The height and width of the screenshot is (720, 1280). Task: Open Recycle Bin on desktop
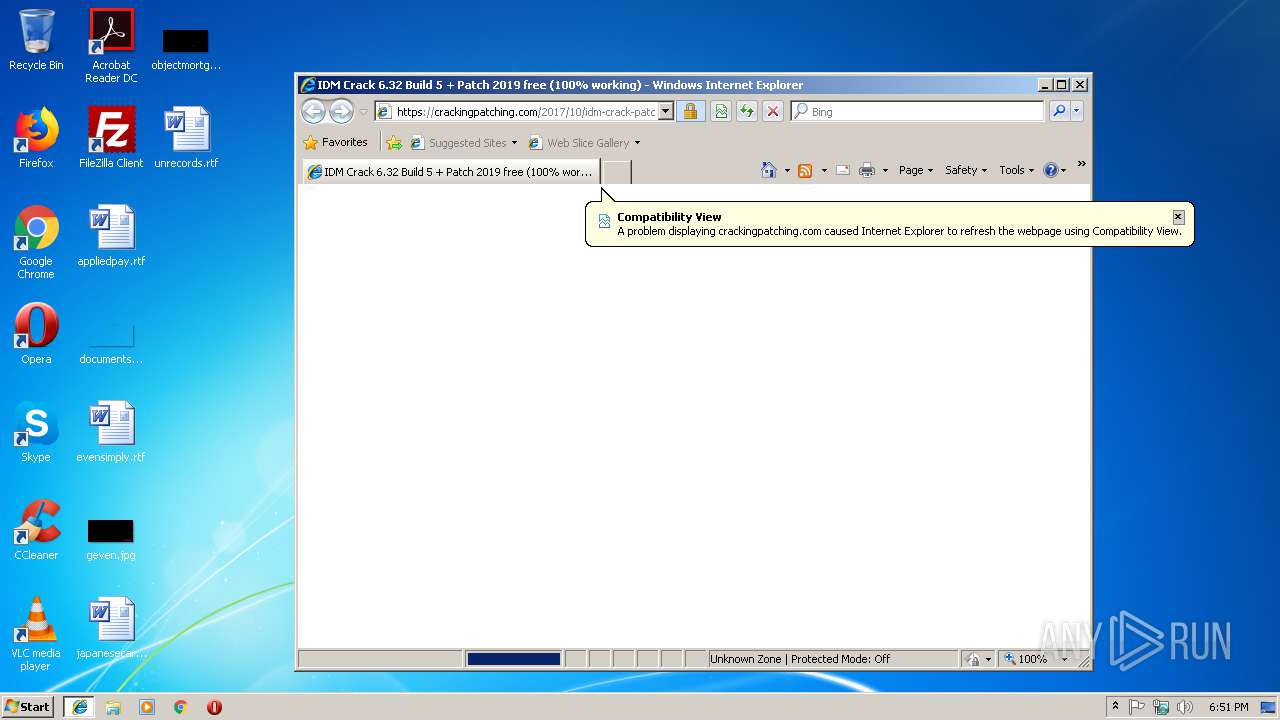(36, 40)
